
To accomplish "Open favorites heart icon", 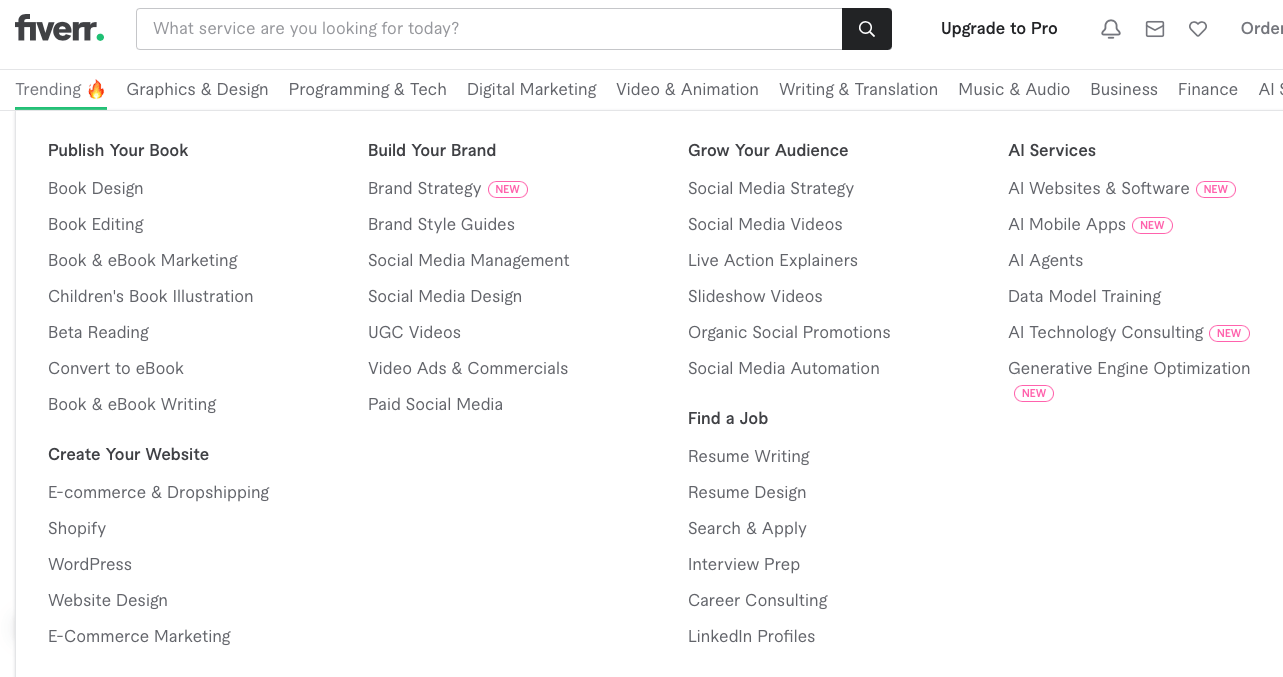I will point(1198,29).
